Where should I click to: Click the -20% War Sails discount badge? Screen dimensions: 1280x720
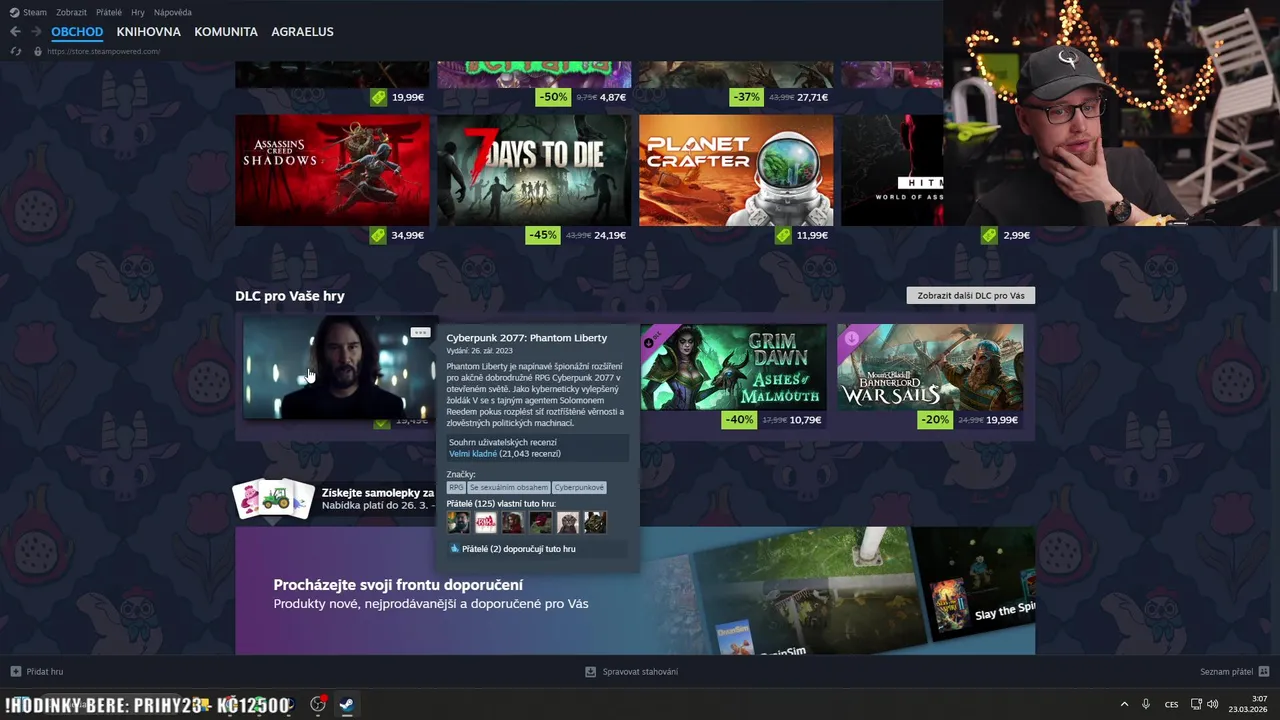point(935,420)
